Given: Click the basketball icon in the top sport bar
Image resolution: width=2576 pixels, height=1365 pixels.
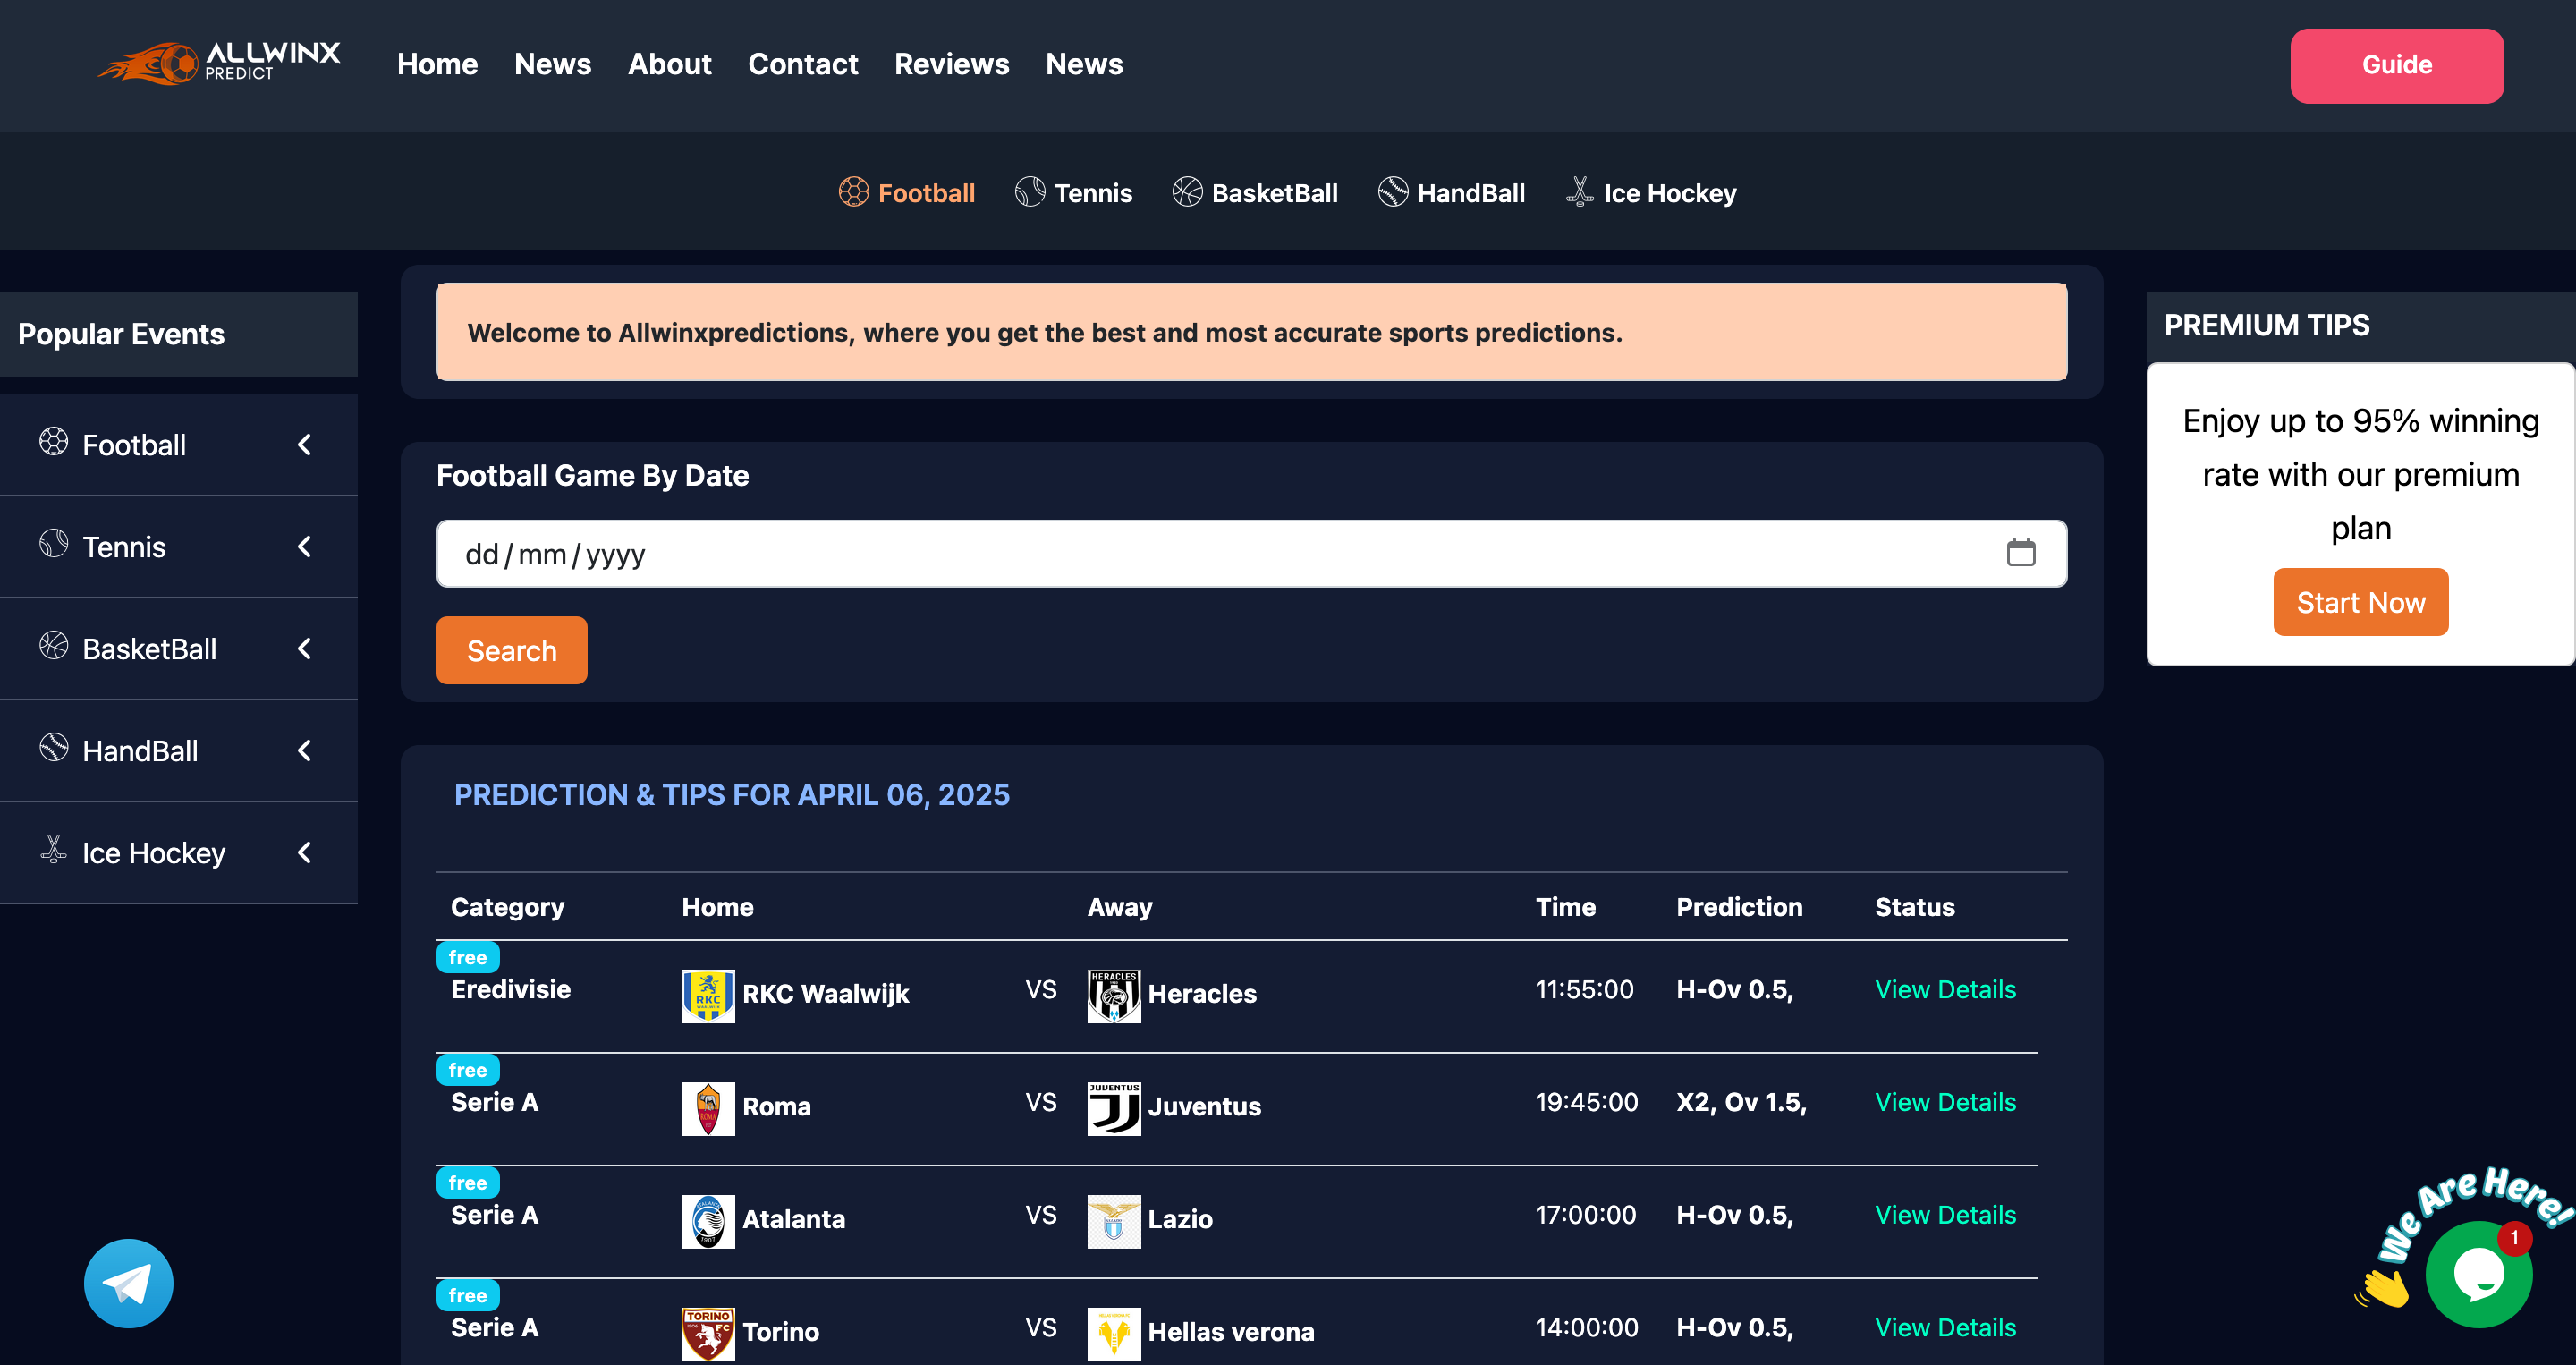Looking at the screenshot, I should [1187, 192].
